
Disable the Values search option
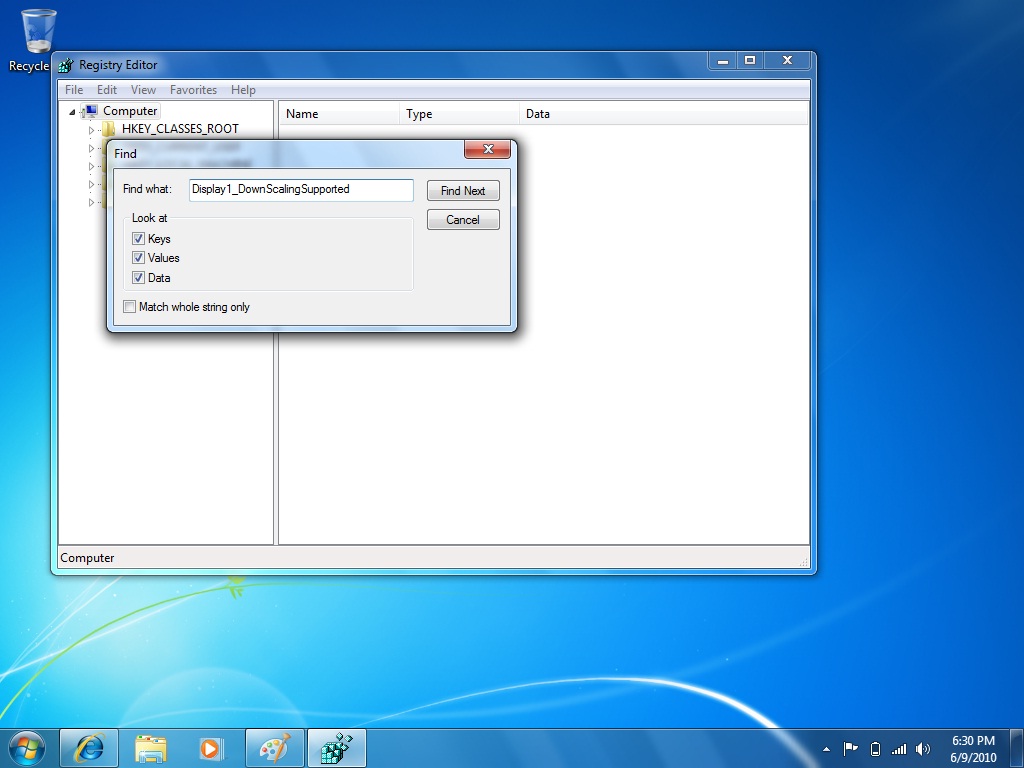pos(139,258)
